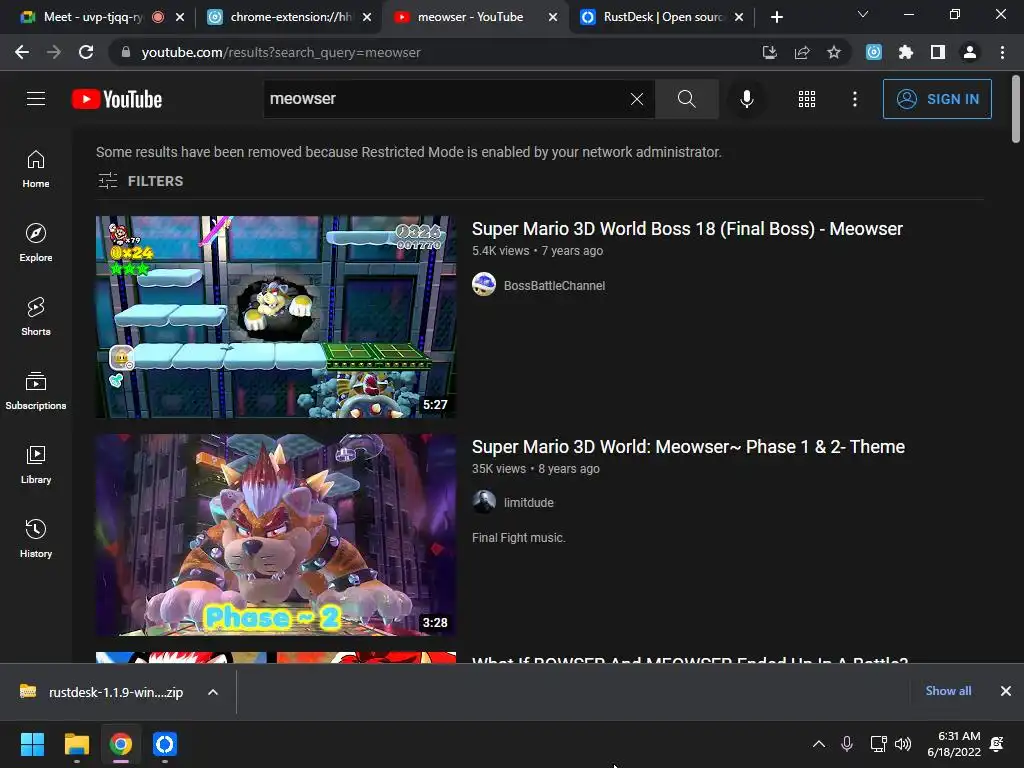Play the Phase 2 Meowser thumbnail
This screenshot has height=768, width=1024.
coord(276,535)
